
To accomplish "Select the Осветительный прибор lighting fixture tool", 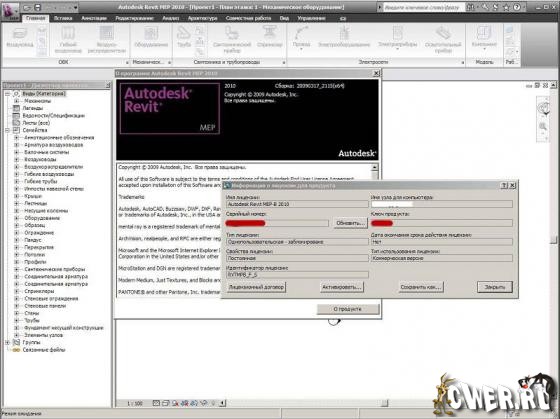I will click(443, 40).
